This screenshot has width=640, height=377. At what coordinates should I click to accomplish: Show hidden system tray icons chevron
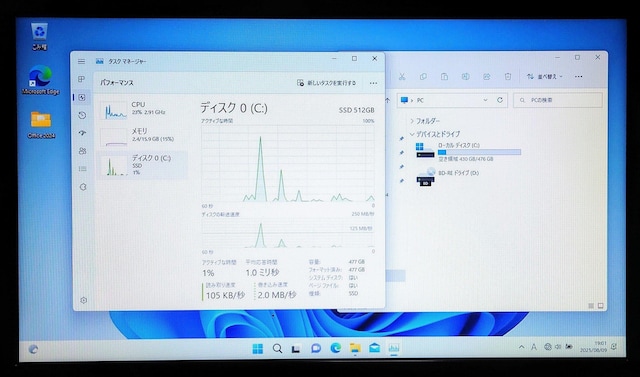[x=522, y=347]
